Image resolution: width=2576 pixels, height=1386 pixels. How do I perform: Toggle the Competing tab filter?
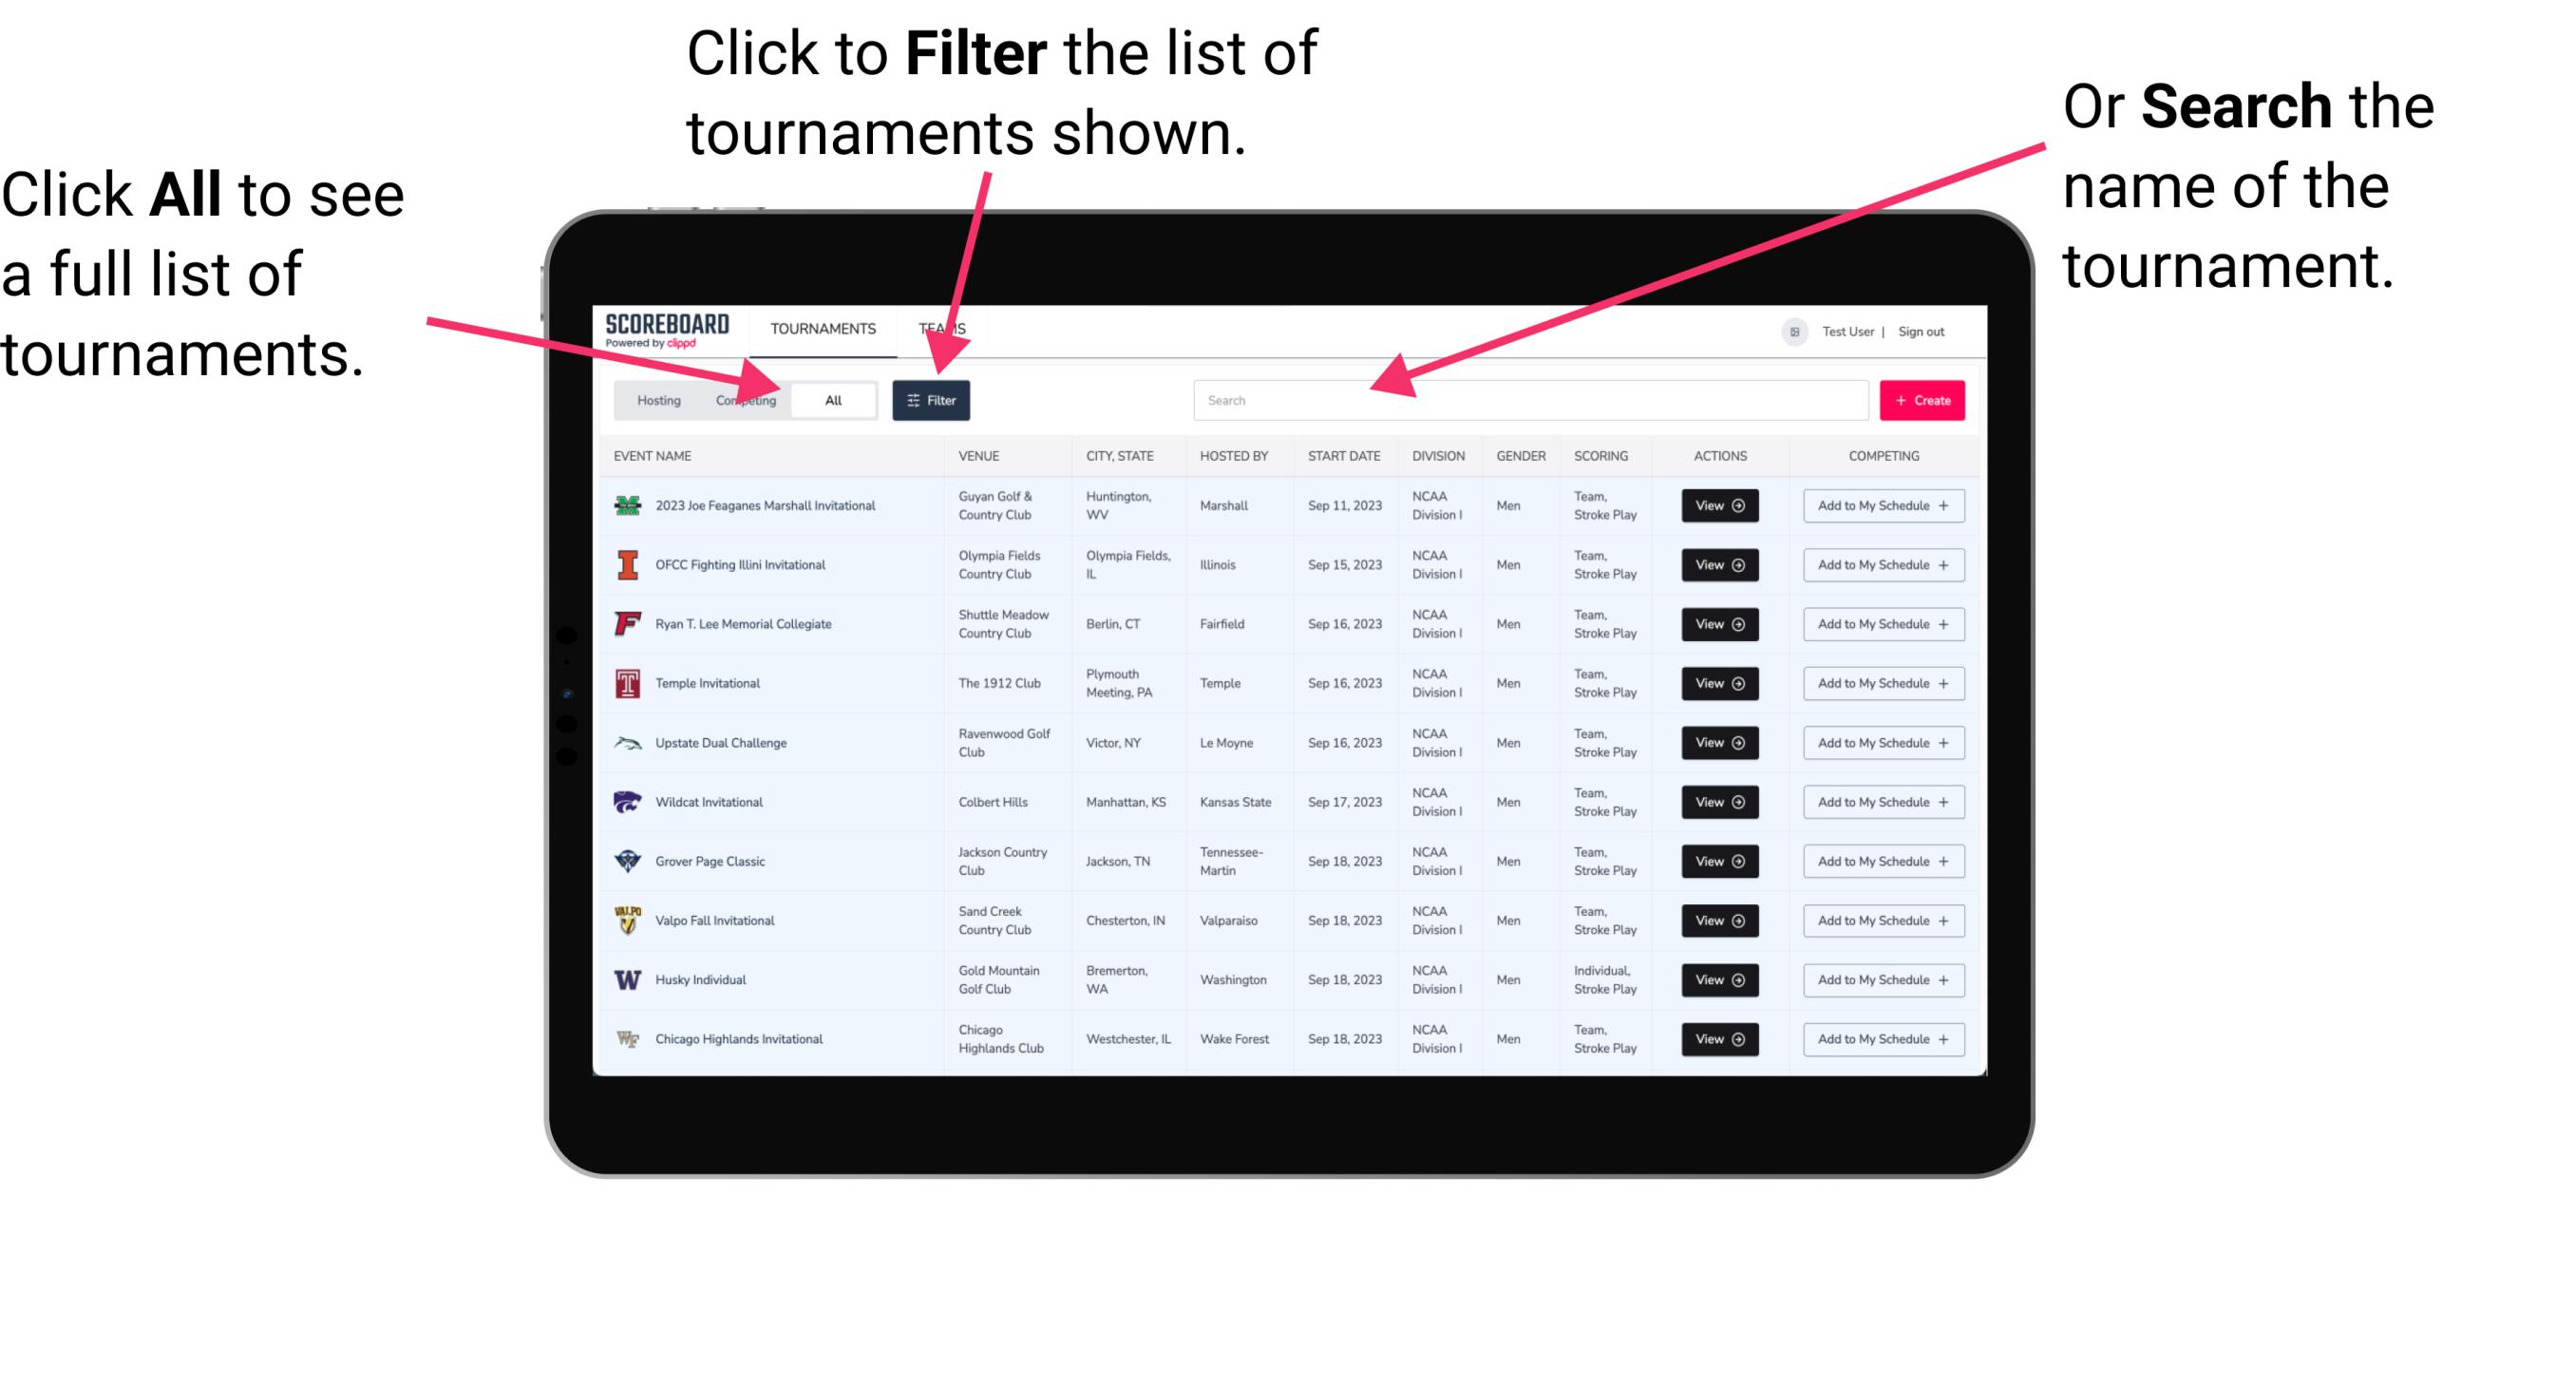pyautogui.click(x=746, y=399)
